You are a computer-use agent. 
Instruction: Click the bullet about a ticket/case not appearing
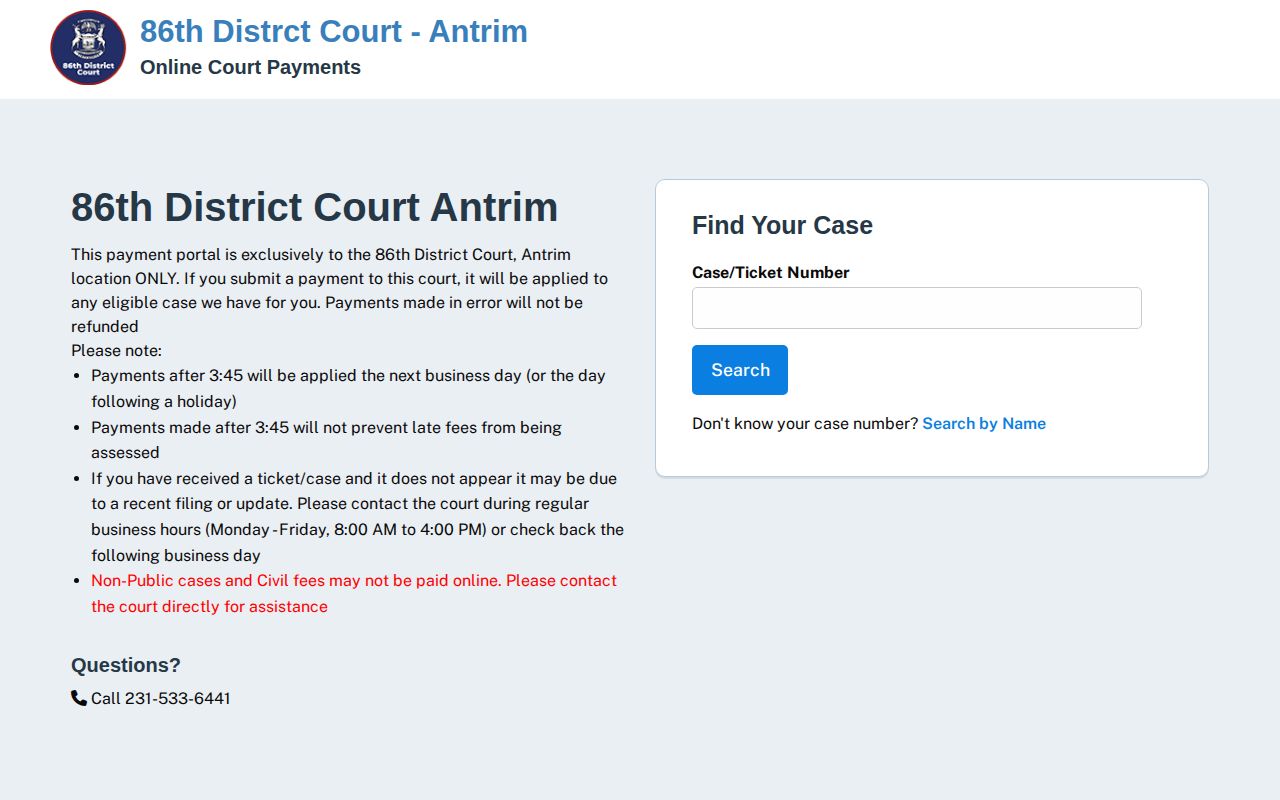point(357,517)
